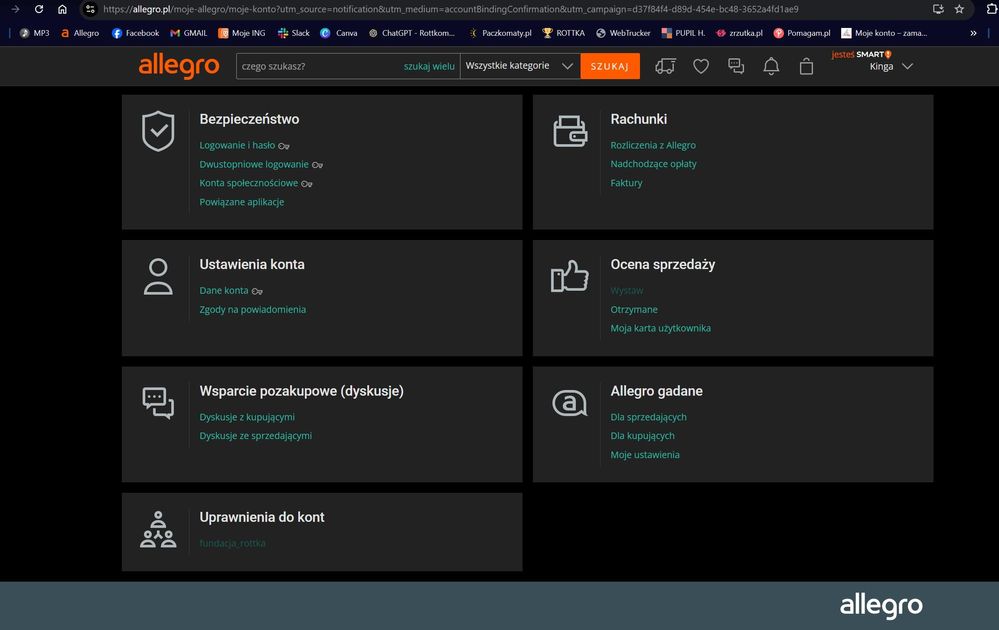
Task: Click the Allegro logo in header
Action: point(178,66)
